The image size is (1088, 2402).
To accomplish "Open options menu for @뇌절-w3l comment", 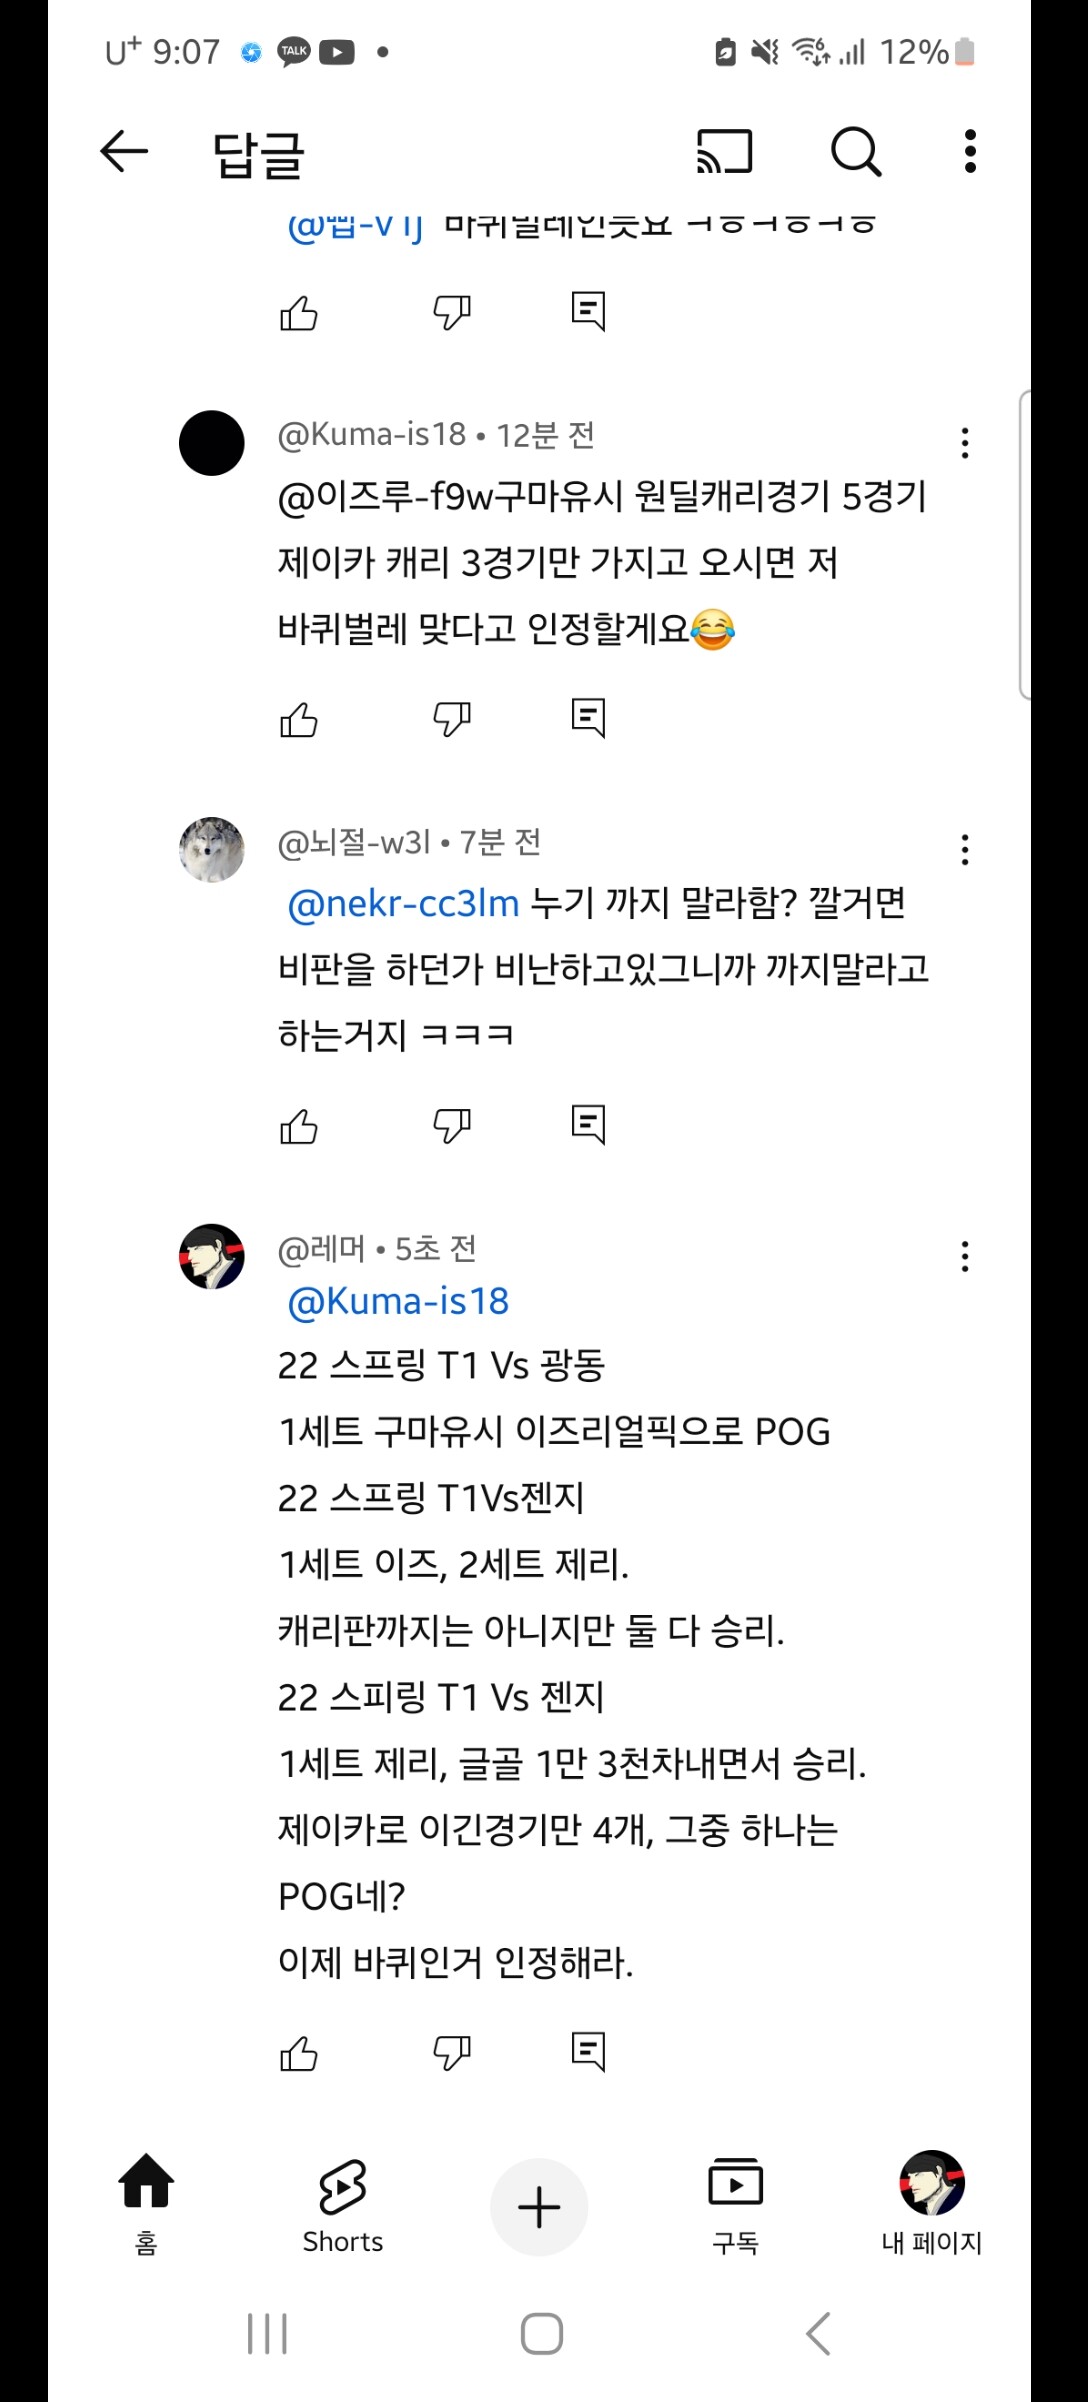I will pos(965,850).
